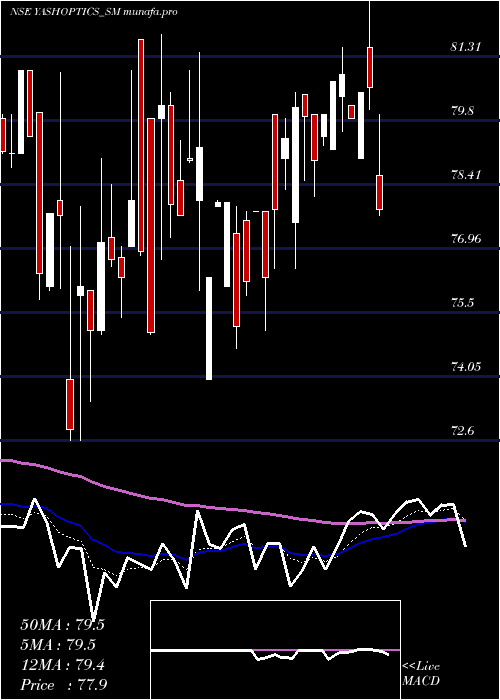Click the last red candlestick near 78.41
The width and height of the screenshot is (500, 700).
point(379,192)
